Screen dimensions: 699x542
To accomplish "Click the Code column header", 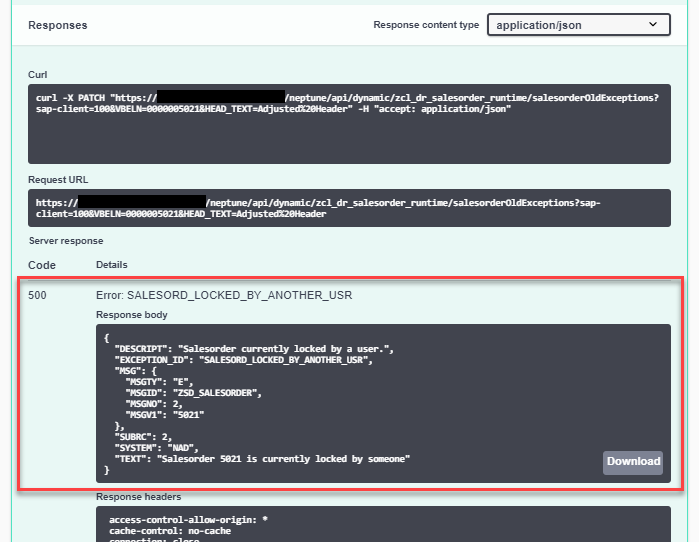I will pyautogui.click(x=42, y=265).
